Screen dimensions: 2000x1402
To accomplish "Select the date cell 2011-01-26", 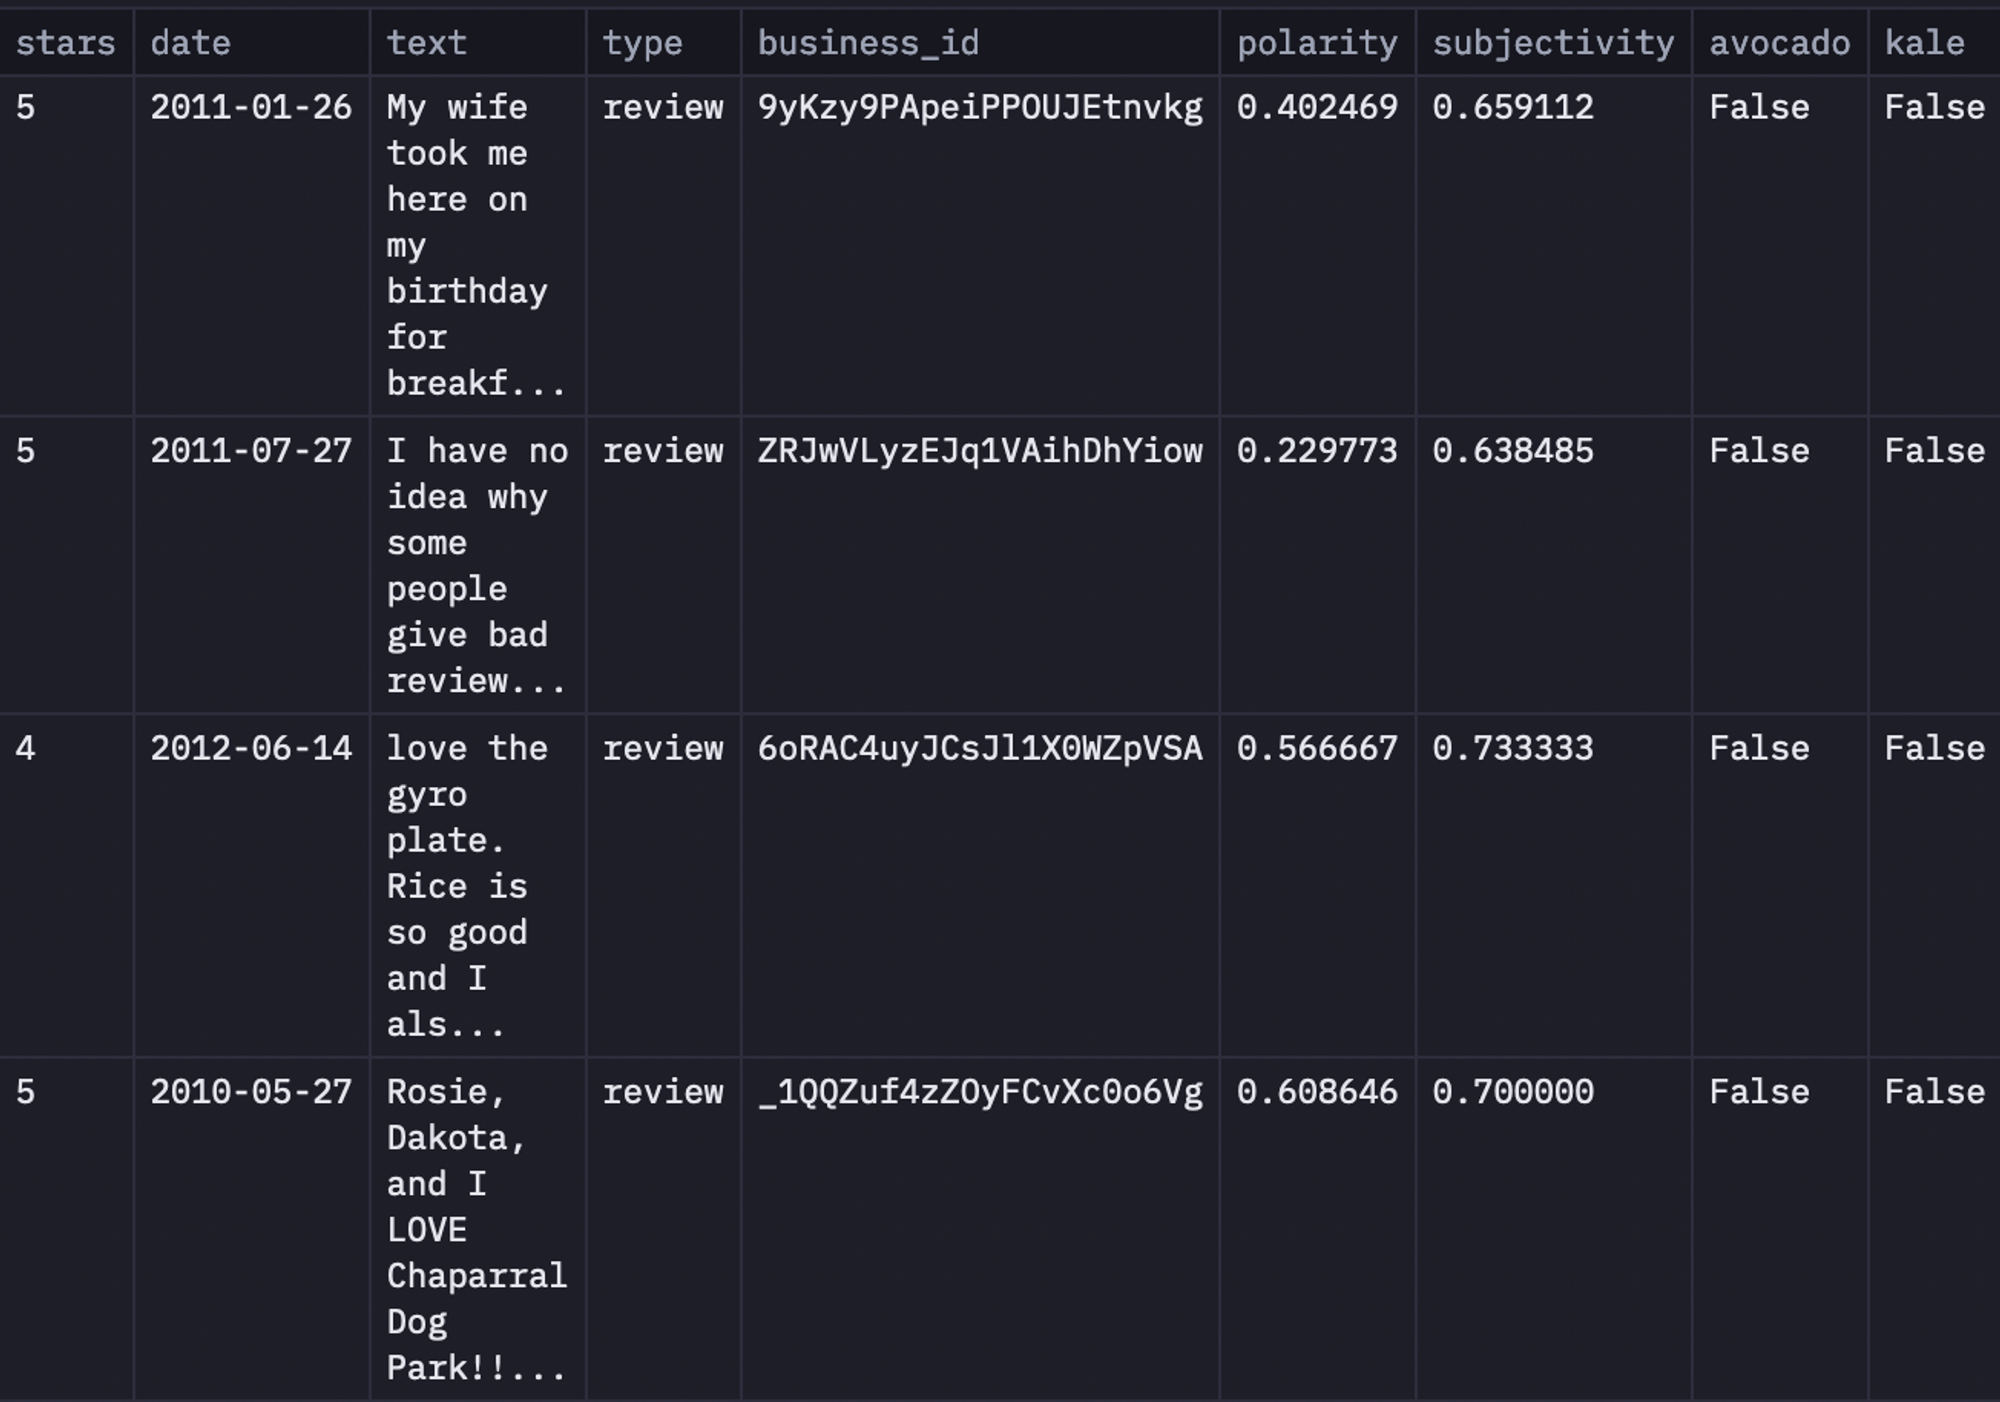I will pyautogui.click(x=251, y=107).
